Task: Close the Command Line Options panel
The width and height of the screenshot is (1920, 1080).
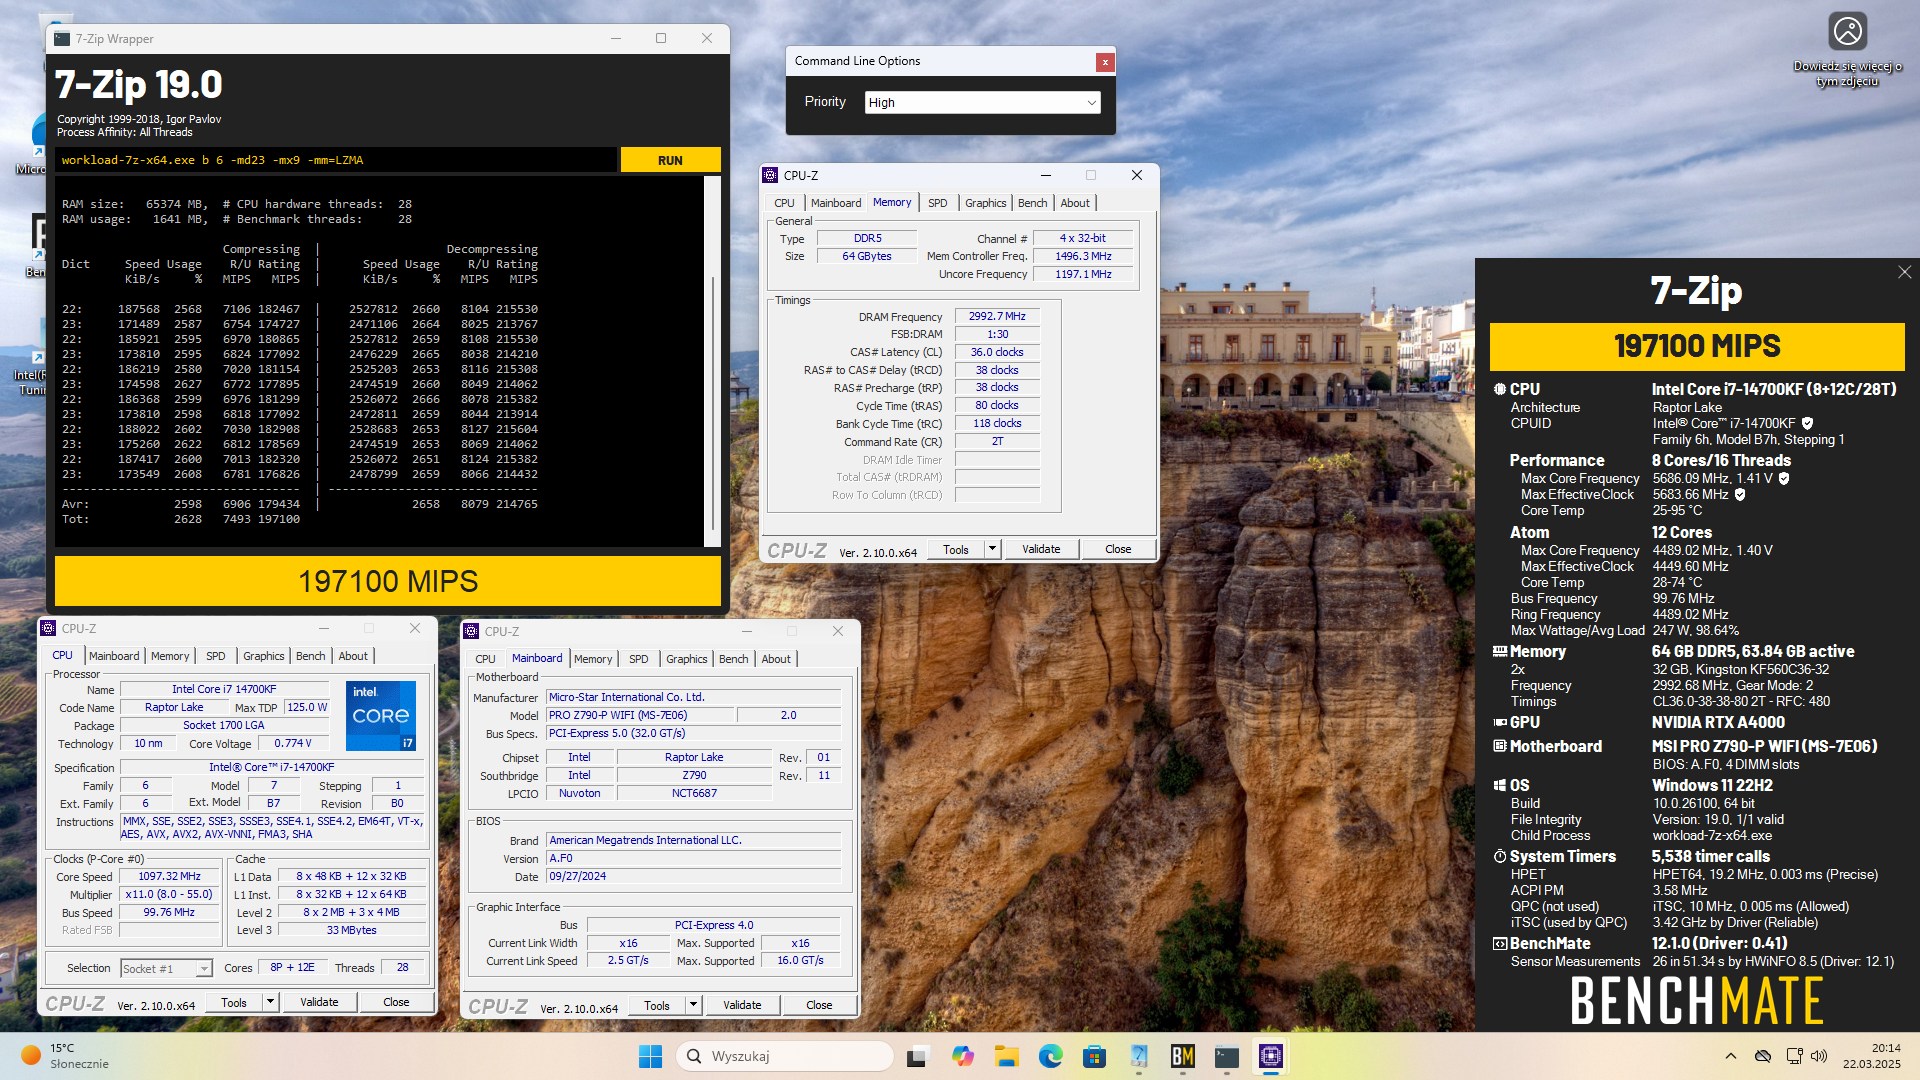Action: click(x=1104, y=62)
